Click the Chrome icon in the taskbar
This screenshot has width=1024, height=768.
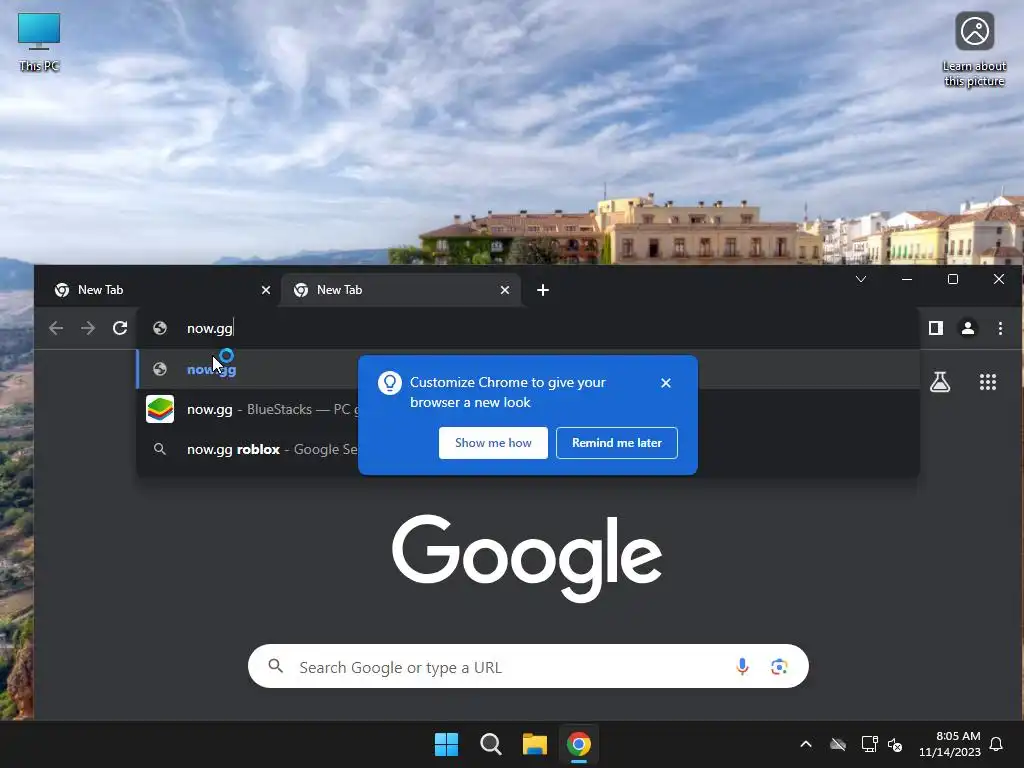(579, 744)
